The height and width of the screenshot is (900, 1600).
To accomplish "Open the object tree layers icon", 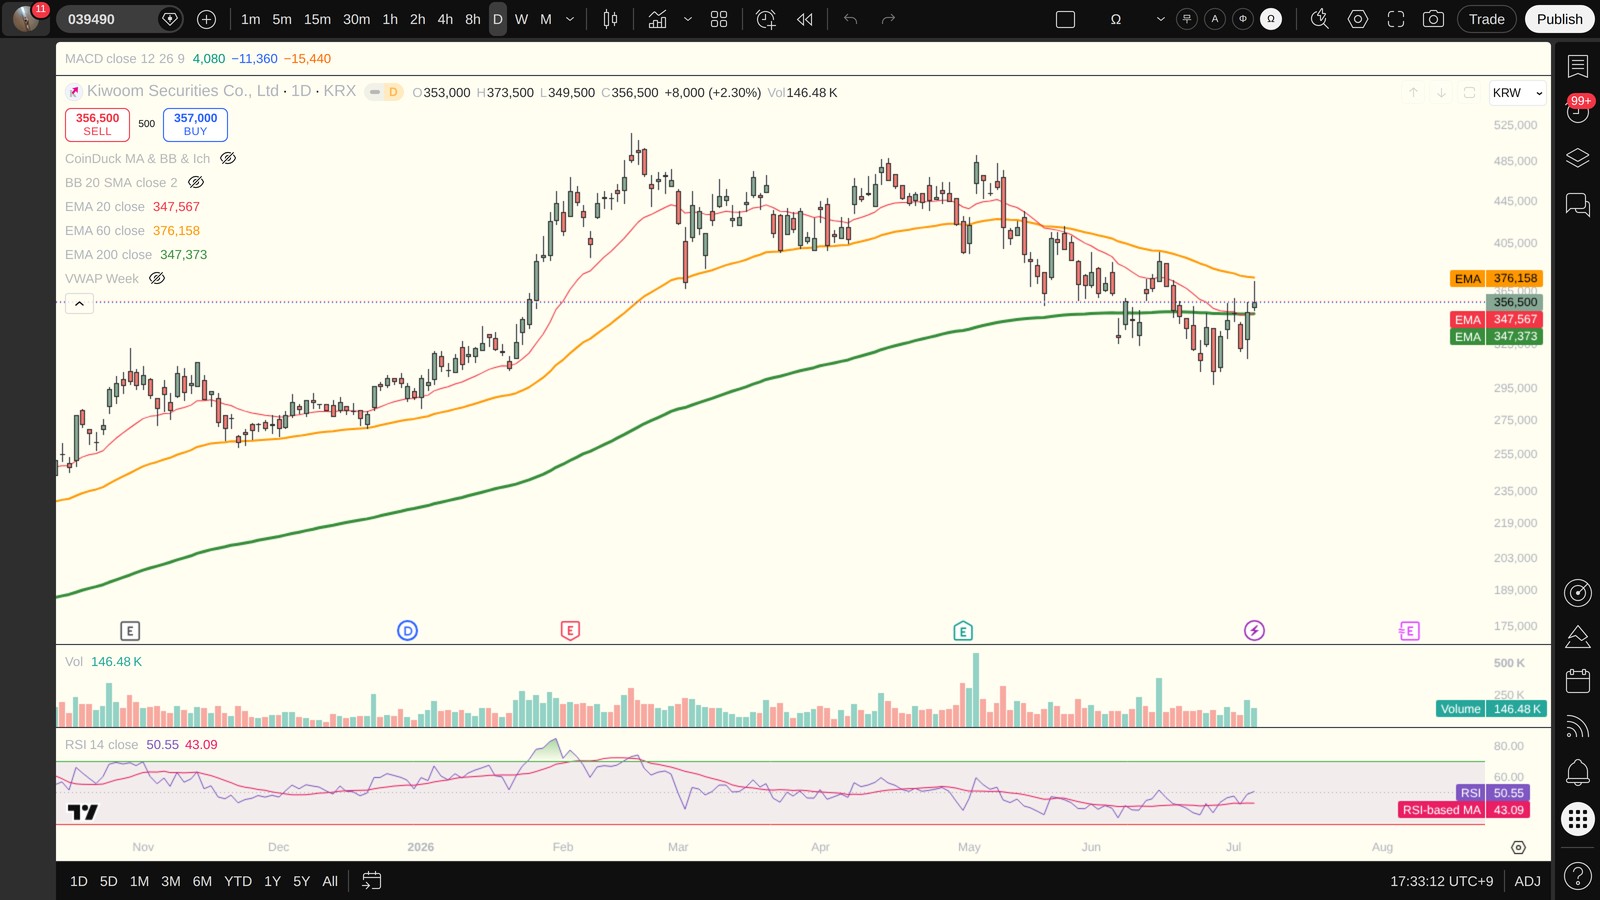I will pos(1578,158).
